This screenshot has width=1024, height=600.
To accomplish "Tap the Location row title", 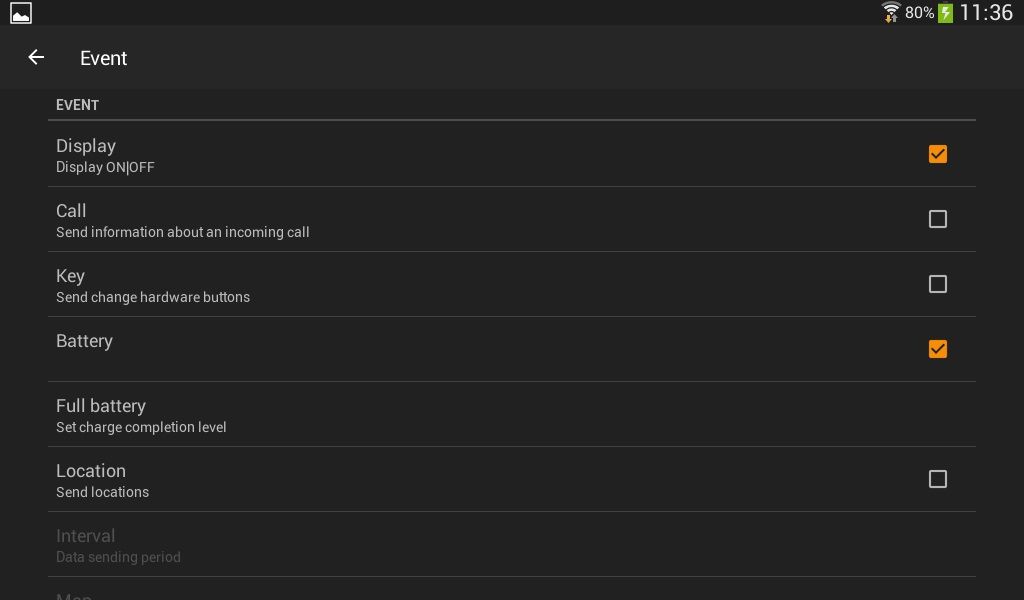I will tap(91, 471).
